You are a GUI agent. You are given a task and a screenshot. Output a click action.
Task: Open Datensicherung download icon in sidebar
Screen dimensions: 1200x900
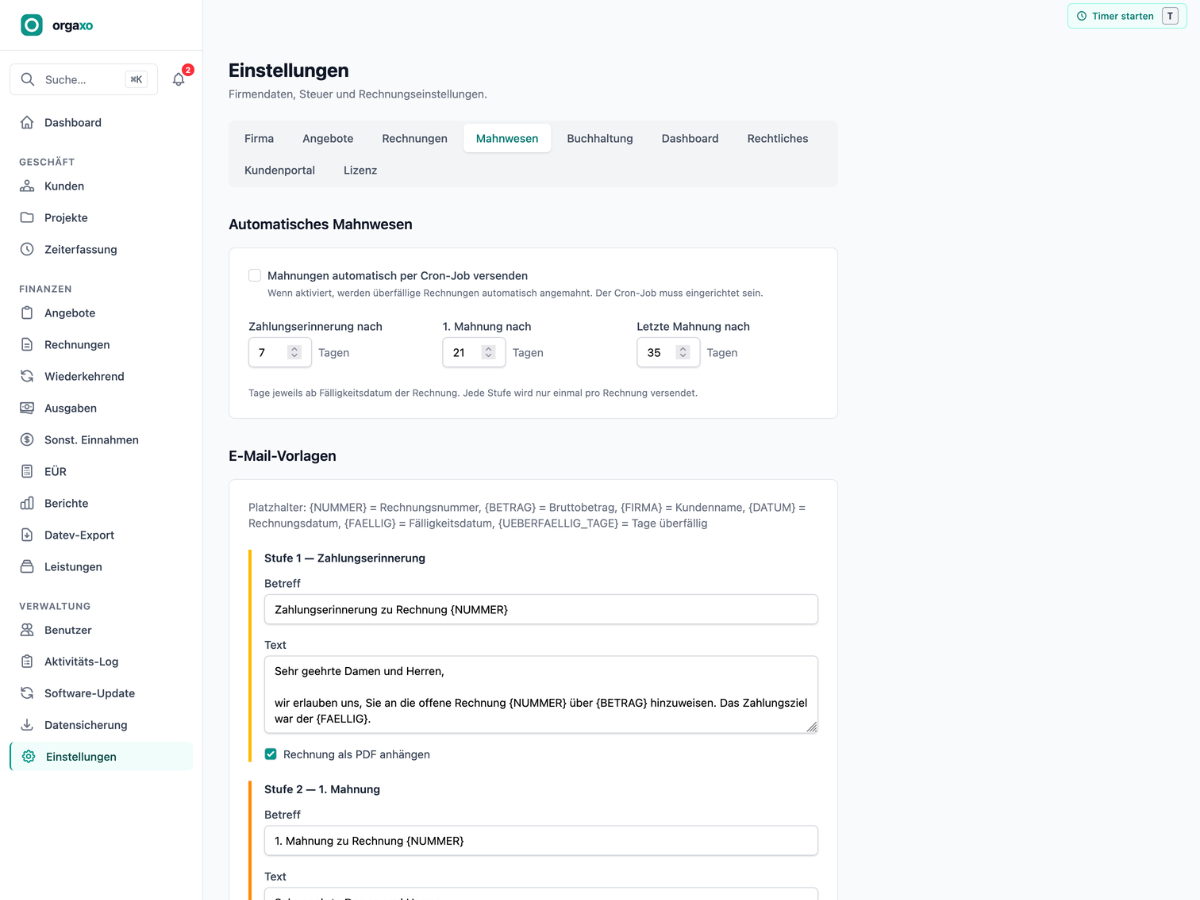point(27,725)
